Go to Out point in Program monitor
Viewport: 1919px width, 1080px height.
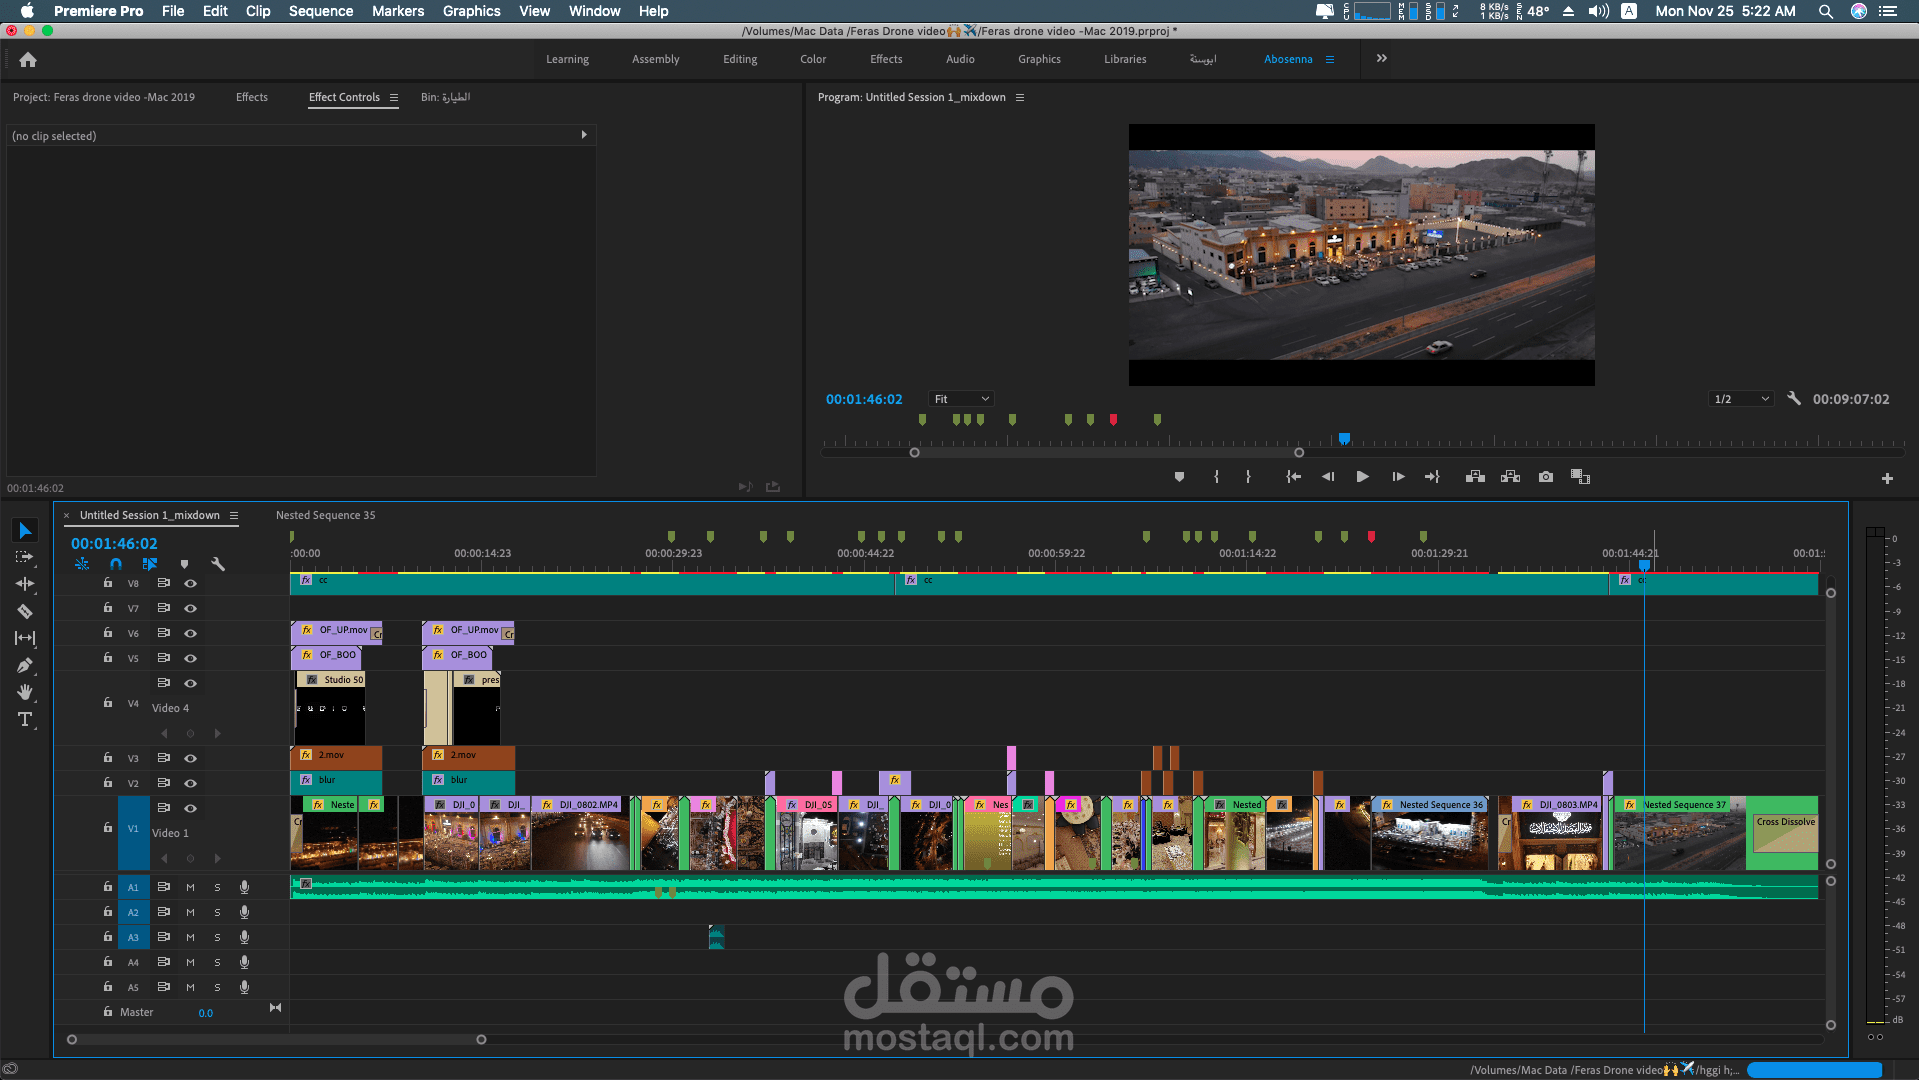click(1432, 477)
